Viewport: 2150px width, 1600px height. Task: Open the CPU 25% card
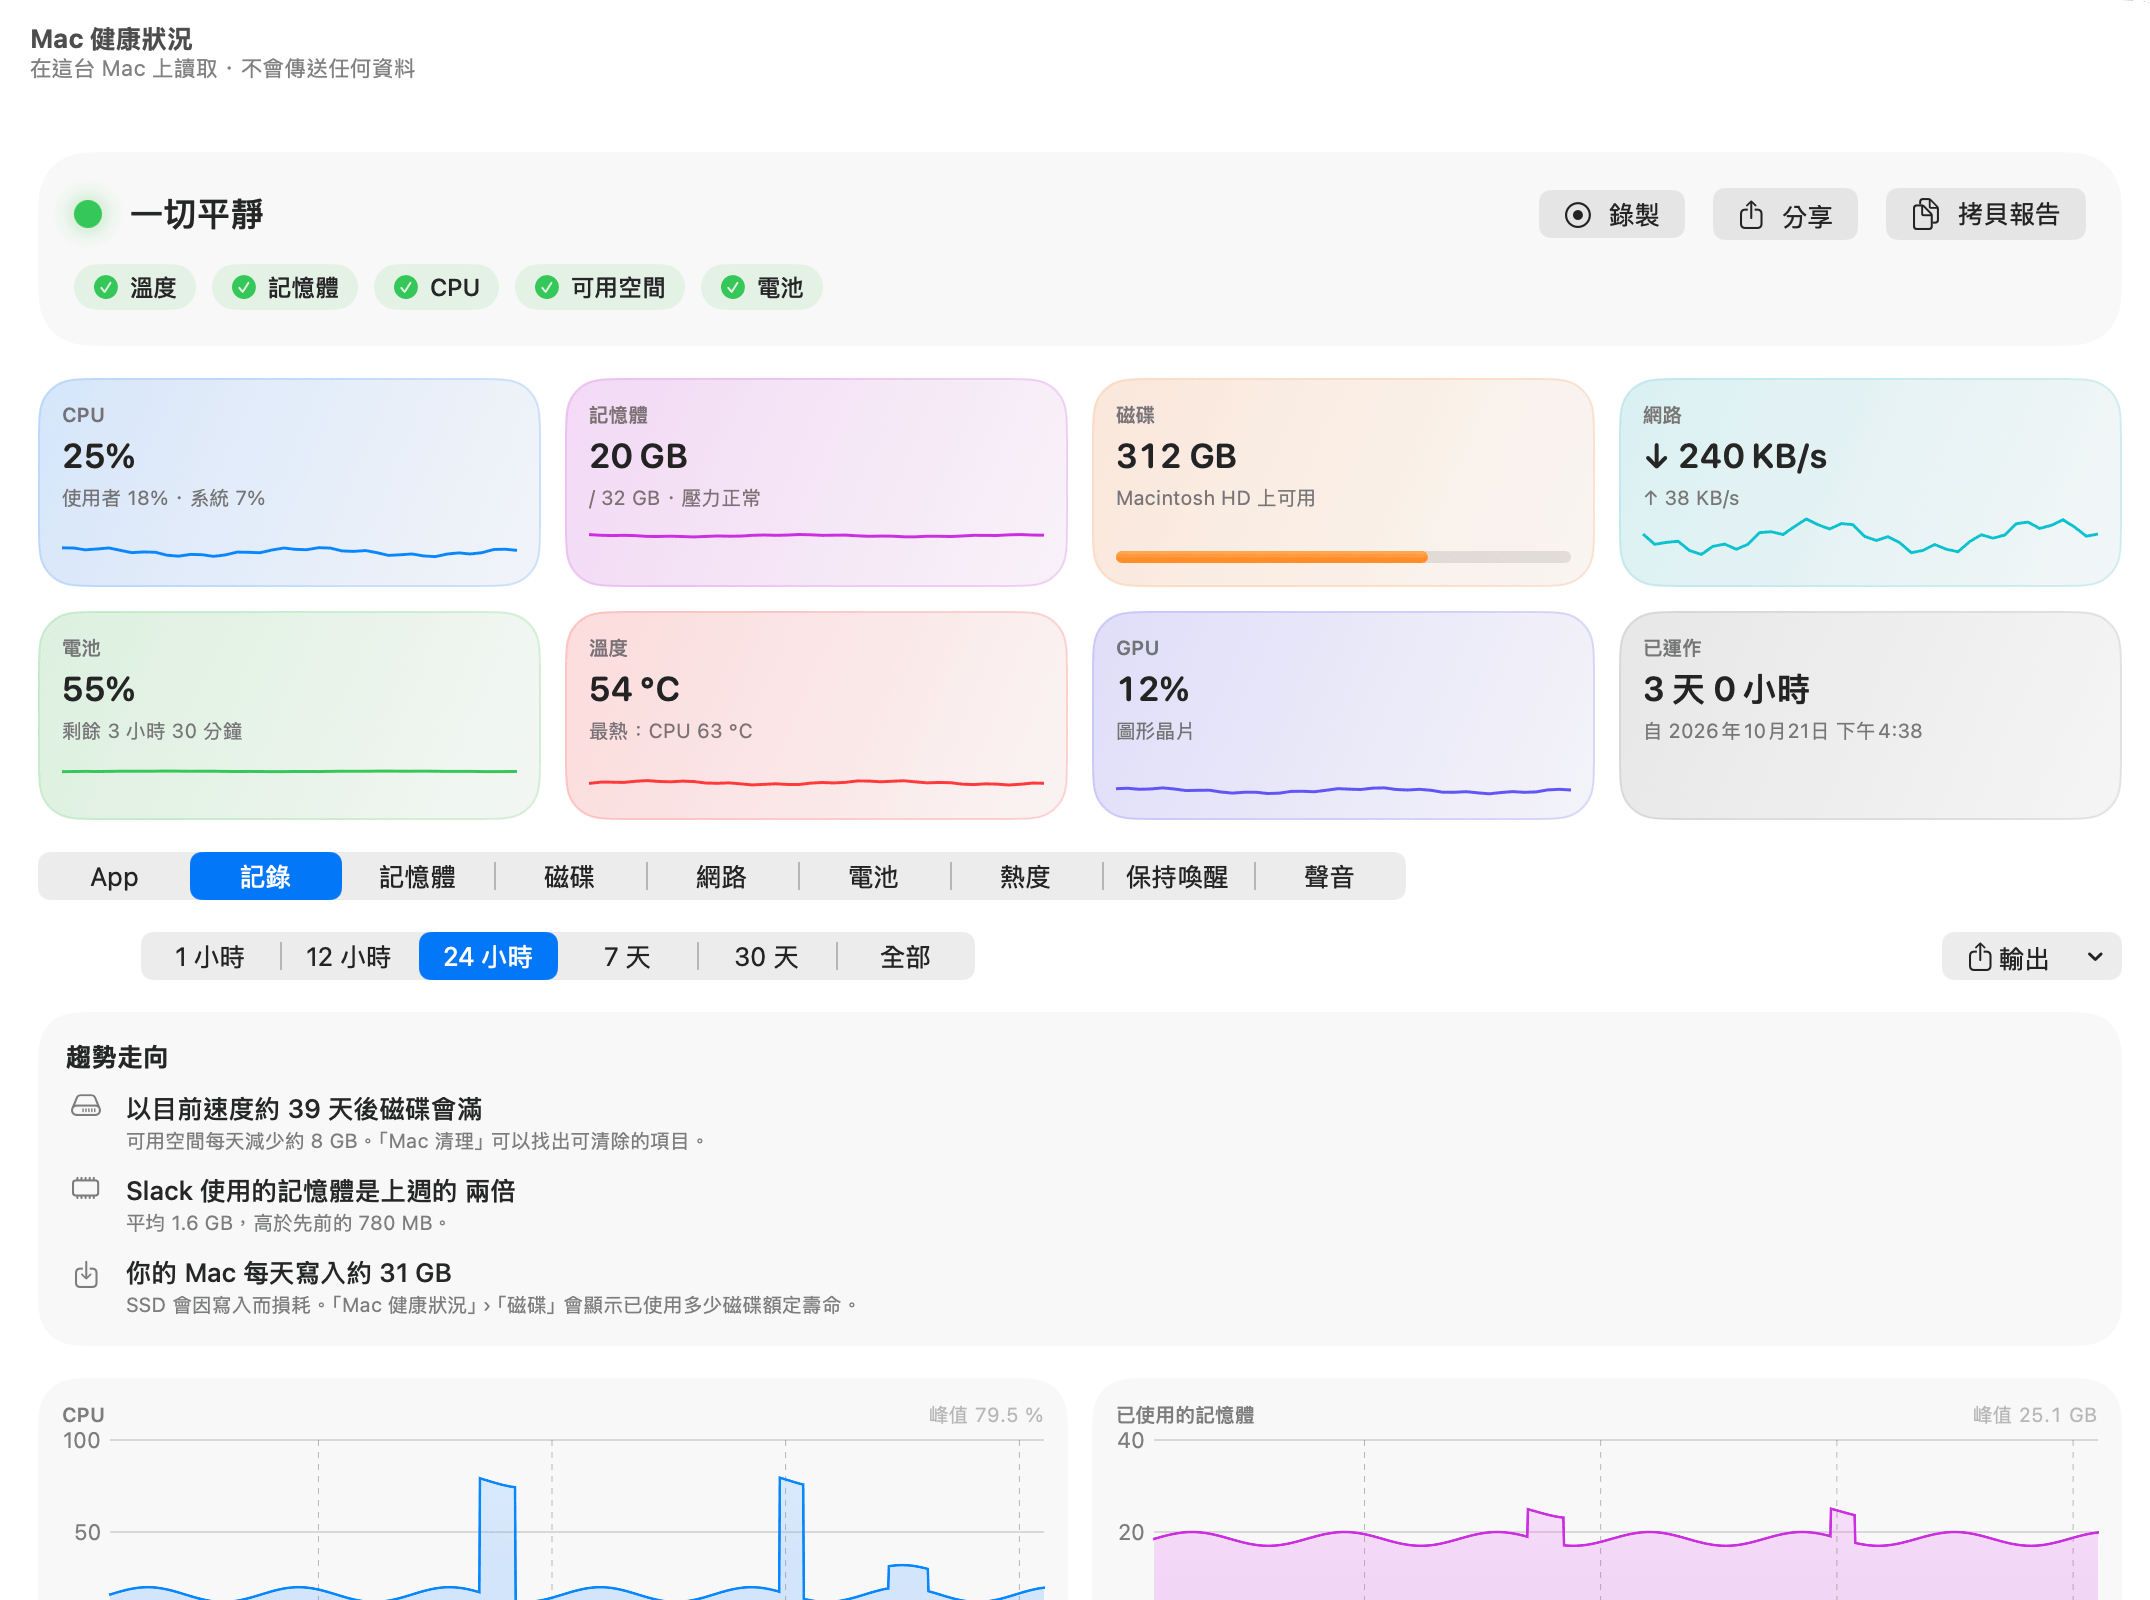289,482
